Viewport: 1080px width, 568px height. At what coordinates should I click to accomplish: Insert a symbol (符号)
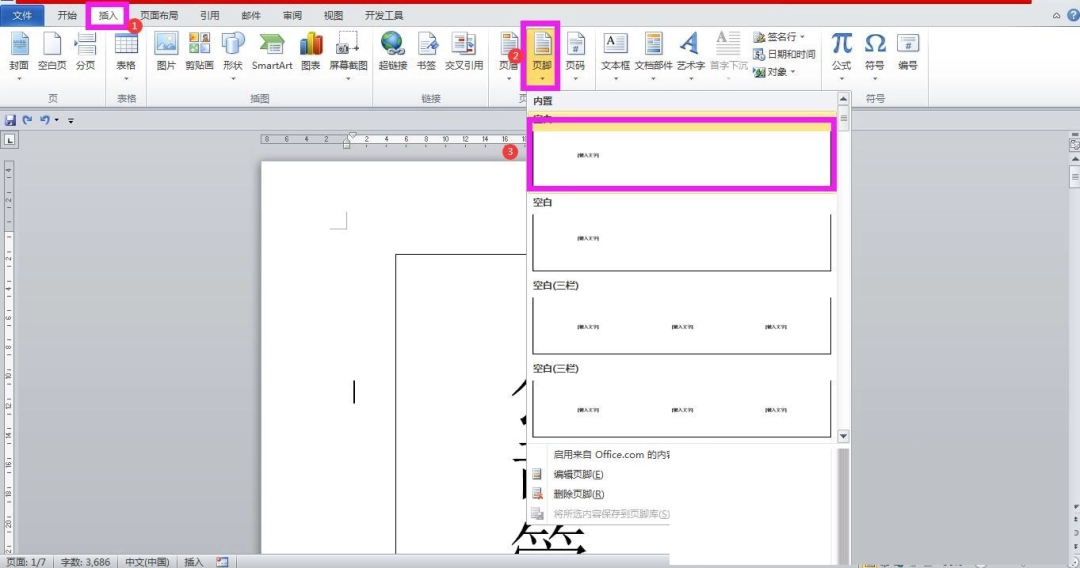875,55
